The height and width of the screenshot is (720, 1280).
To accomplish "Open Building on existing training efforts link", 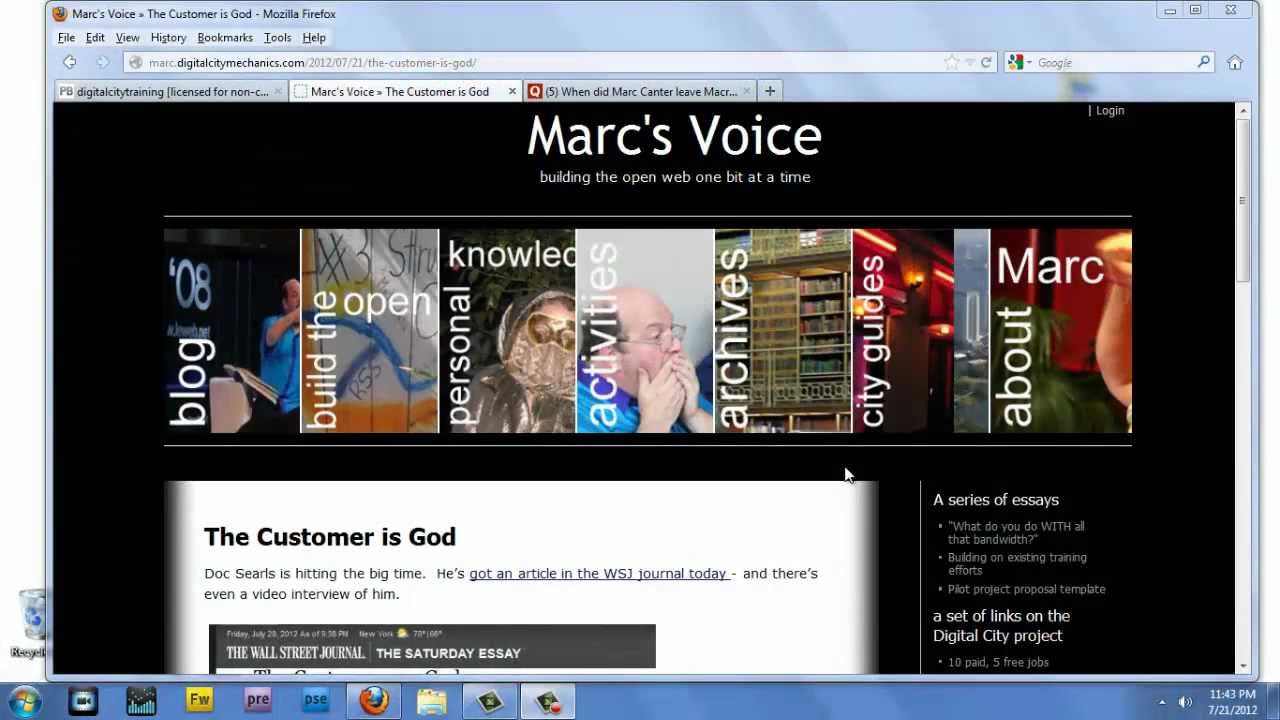I will [1017, 564].
